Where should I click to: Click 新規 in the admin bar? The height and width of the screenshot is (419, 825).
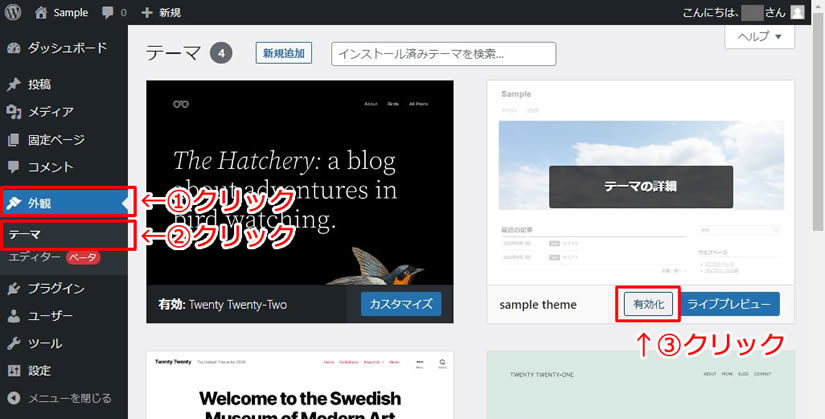pyautogui.click(x=170, y=13)
